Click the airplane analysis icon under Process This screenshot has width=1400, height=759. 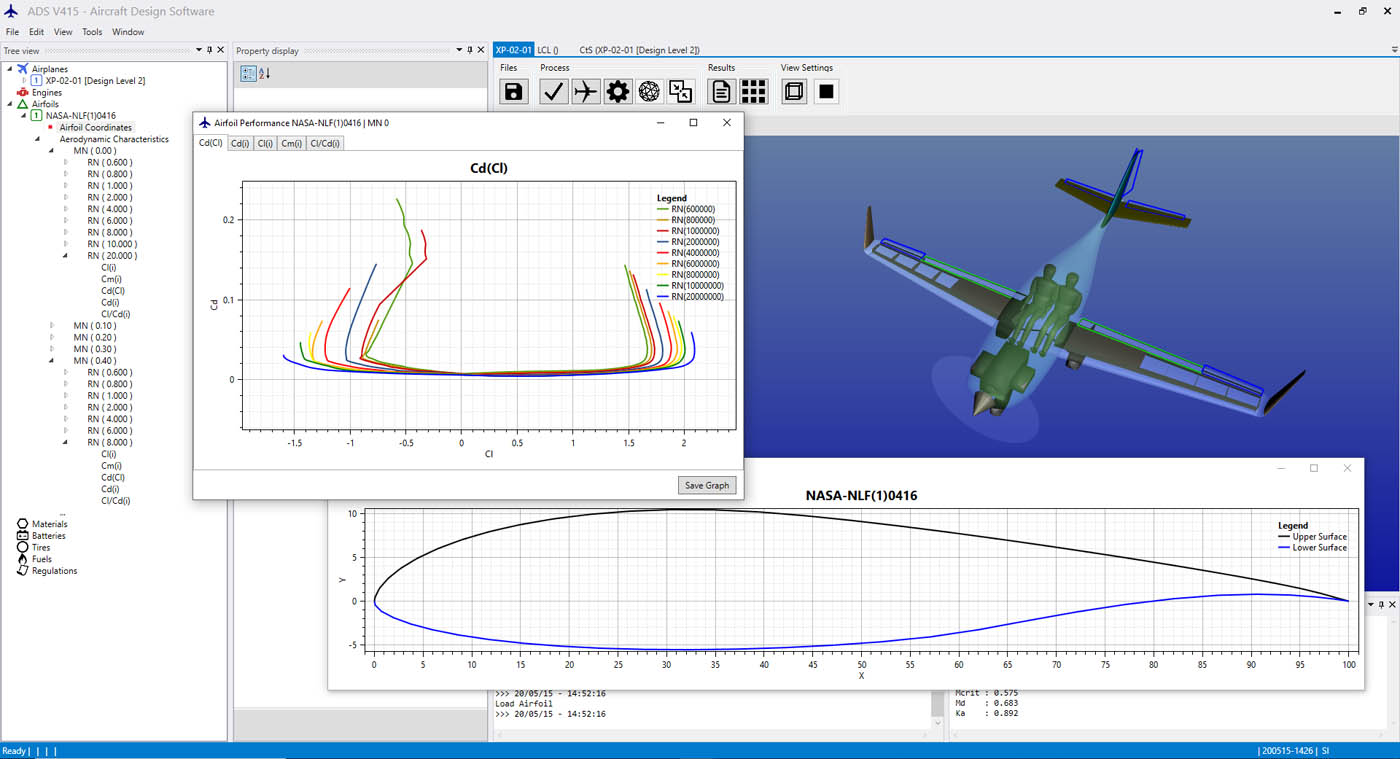tap(585, 91)
